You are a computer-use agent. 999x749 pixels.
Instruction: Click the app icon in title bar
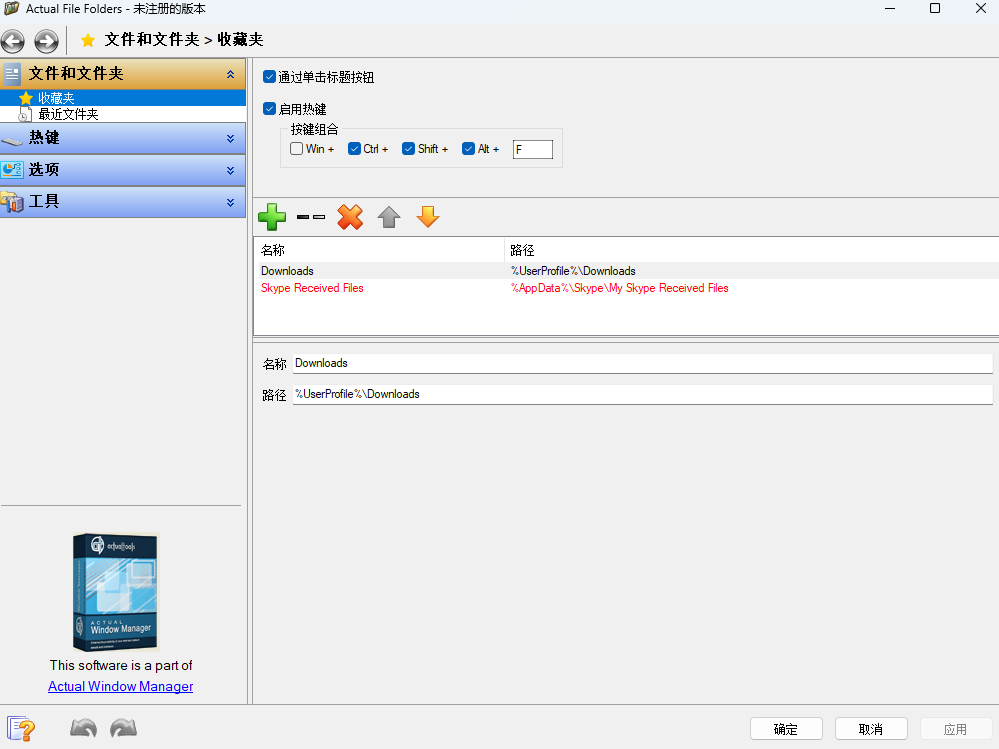(x=11, y=8)
